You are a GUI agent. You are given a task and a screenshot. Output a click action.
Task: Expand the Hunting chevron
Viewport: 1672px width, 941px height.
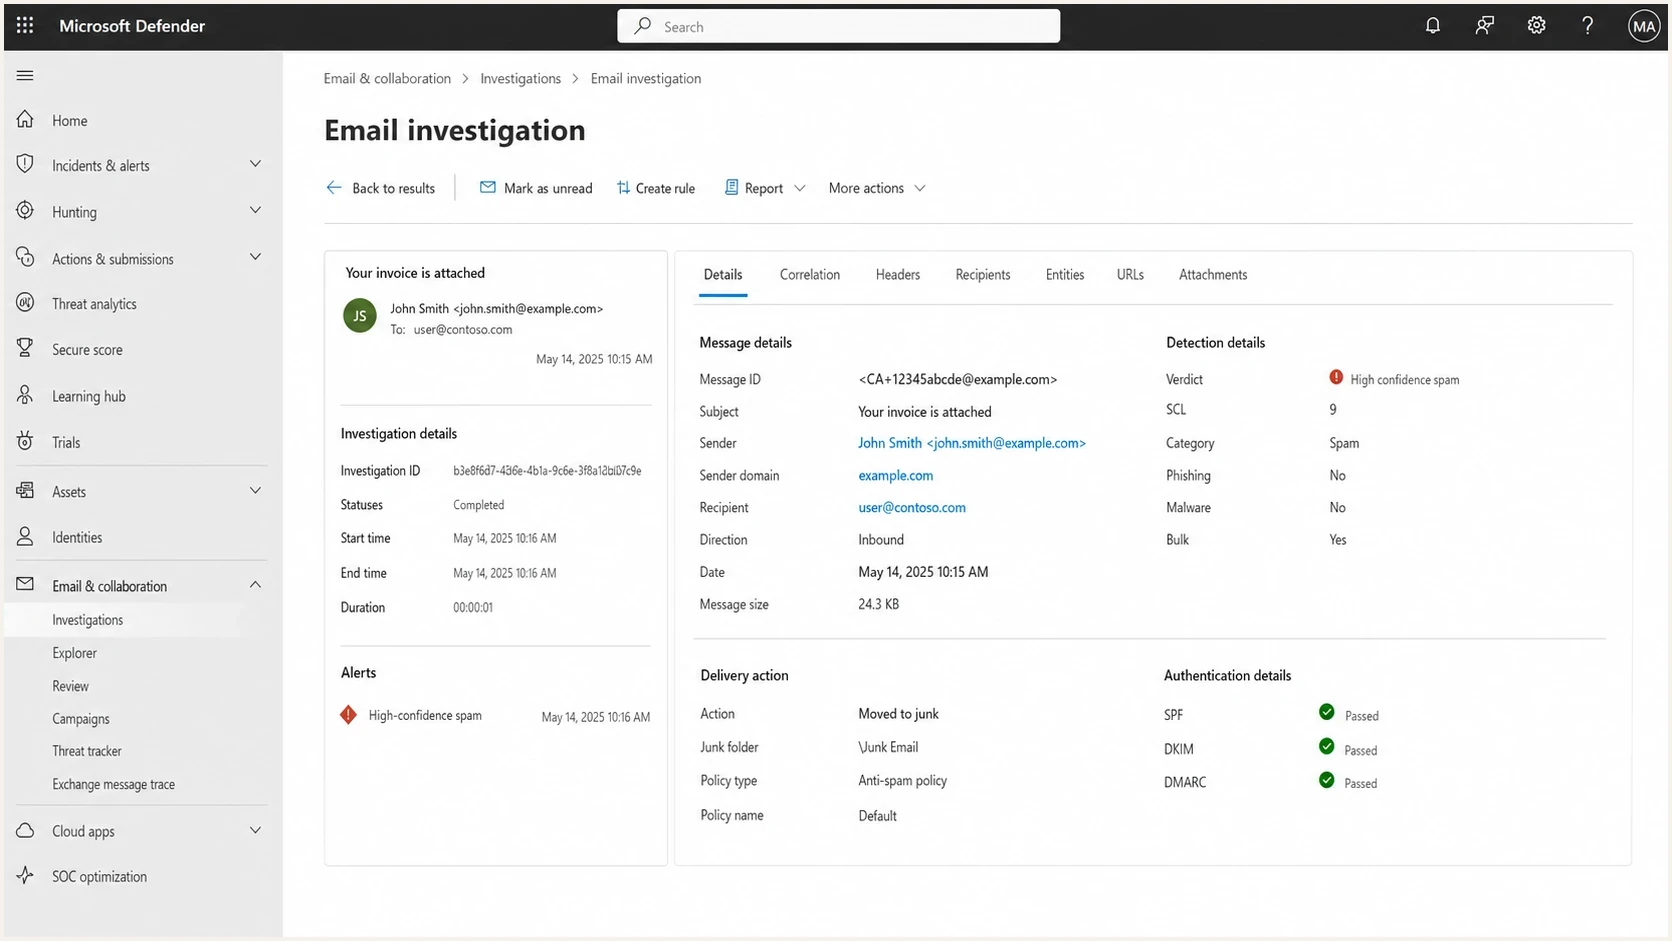coord(255,211)
